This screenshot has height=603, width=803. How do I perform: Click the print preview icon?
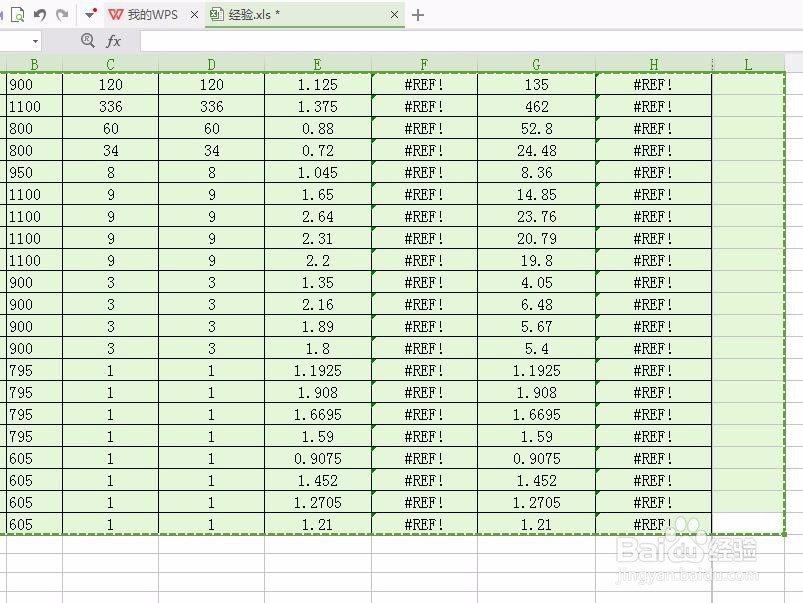click(17, 15)
